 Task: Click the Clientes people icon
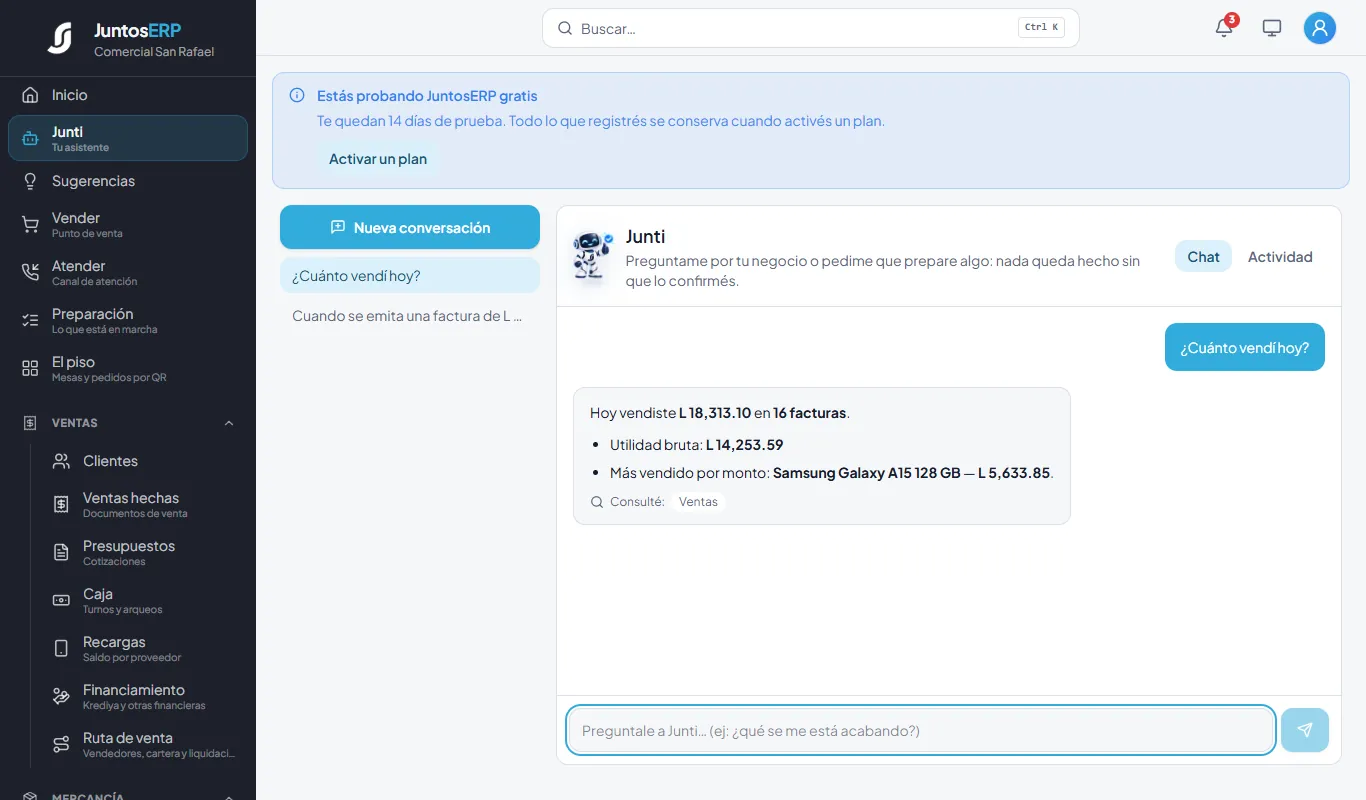pos(61,461)
